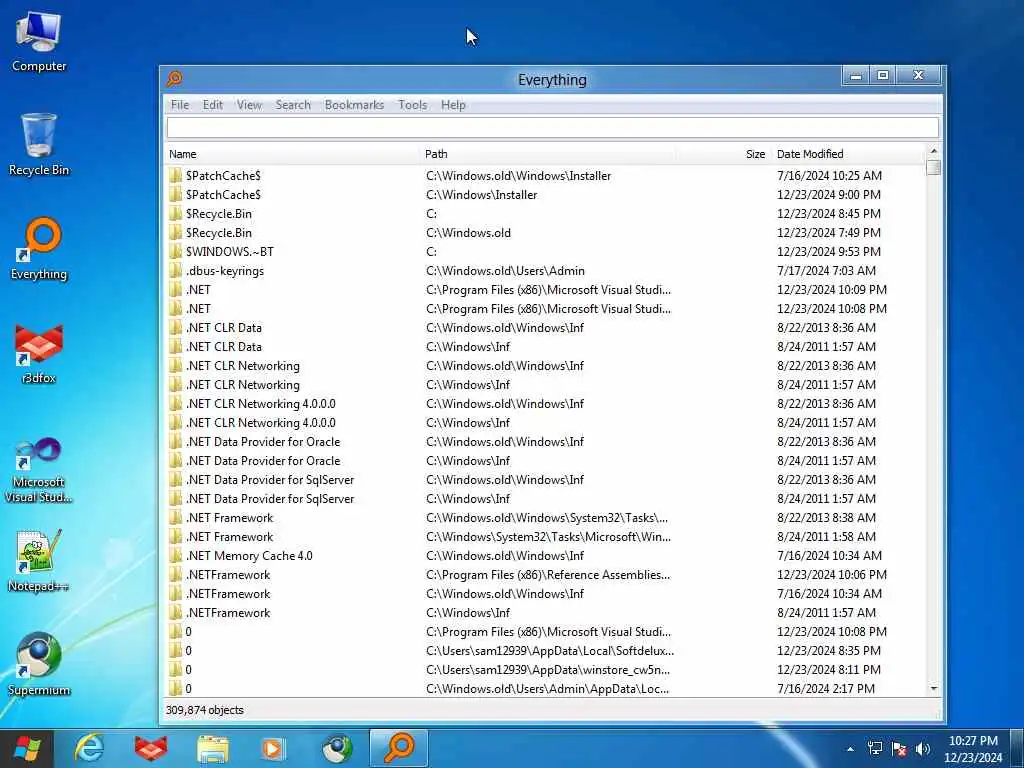Open the Tools menu
This screenshot has width=1024, height=768.
412,104
